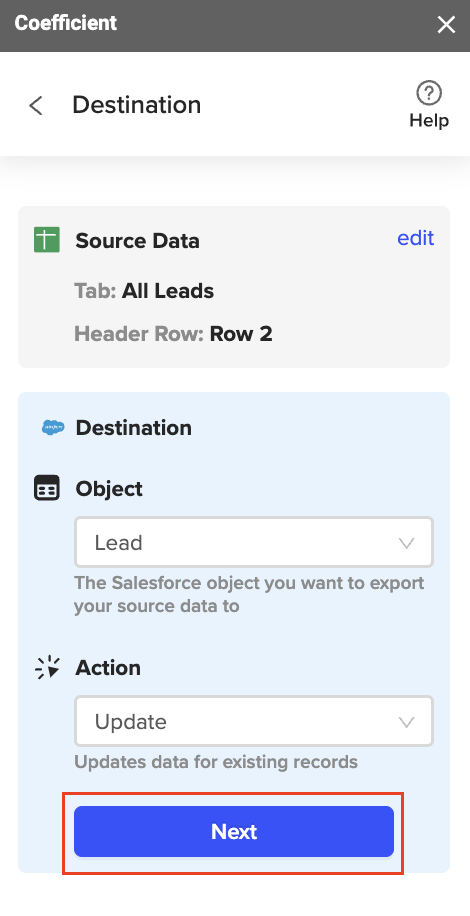470x916 pixels.
Task: Click the Source Data heading
Action: pyautogui.click(x=137, y=241)
